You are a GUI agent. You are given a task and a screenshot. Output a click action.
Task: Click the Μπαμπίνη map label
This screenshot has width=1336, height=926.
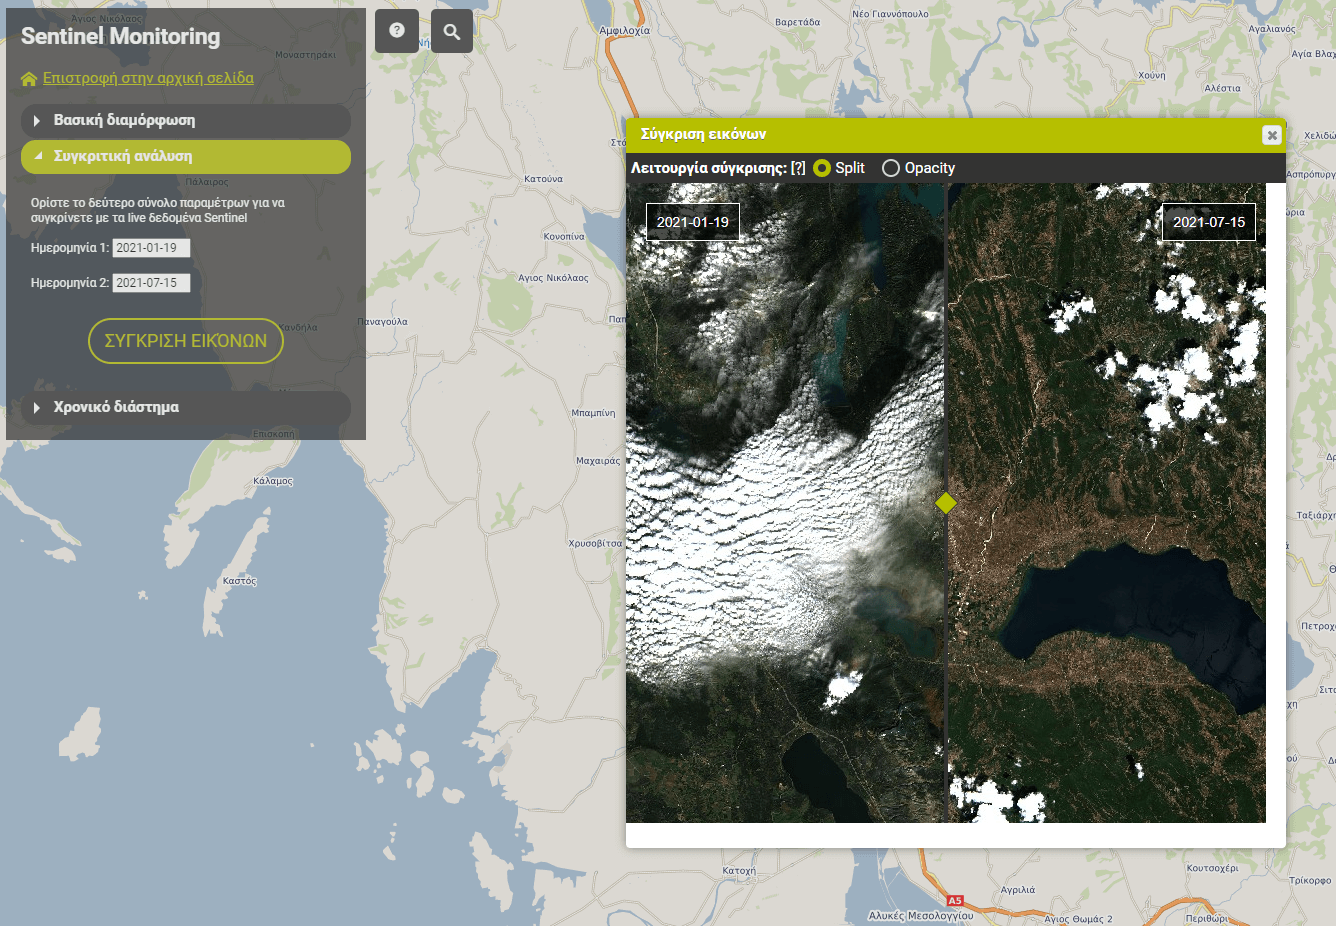[593, 413]
